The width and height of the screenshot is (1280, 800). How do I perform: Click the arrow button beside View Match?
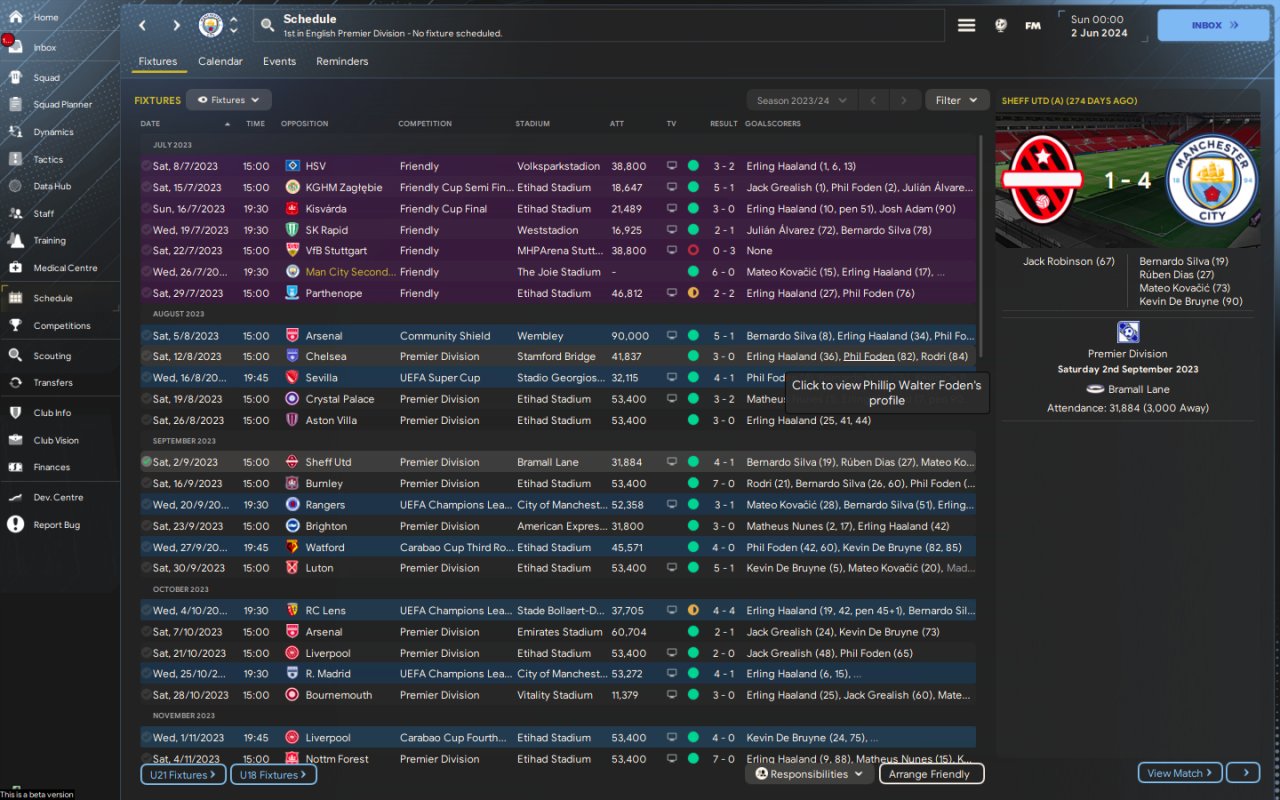point(1244,773)
